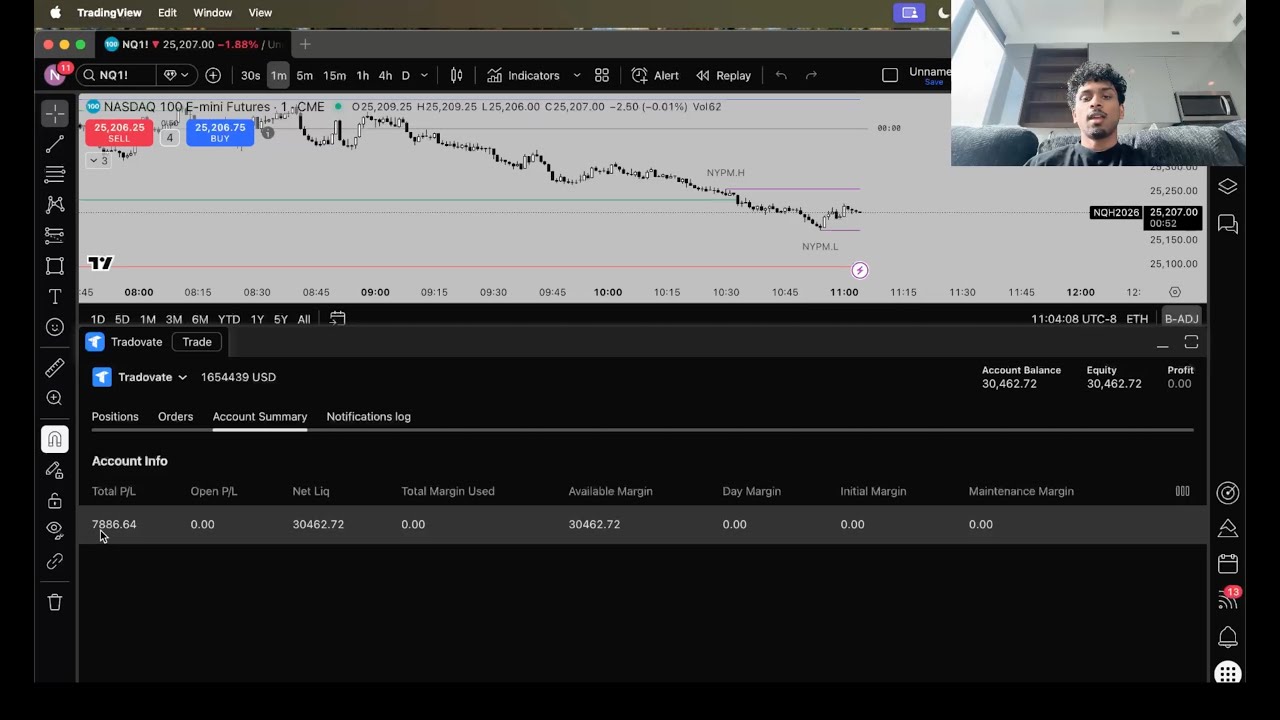Screen dimensions: 1280x720
Task: Open the View menu
Action: [260, 12]
